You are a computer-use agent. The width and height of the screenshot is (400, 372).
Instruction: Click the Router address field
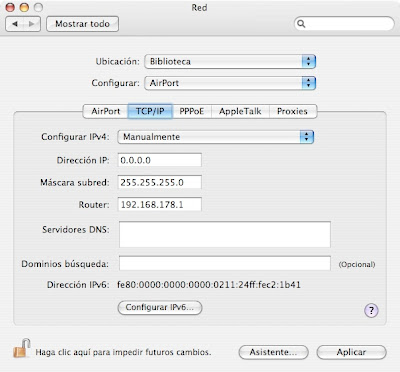pyautogui.click(x=160, y=204)
